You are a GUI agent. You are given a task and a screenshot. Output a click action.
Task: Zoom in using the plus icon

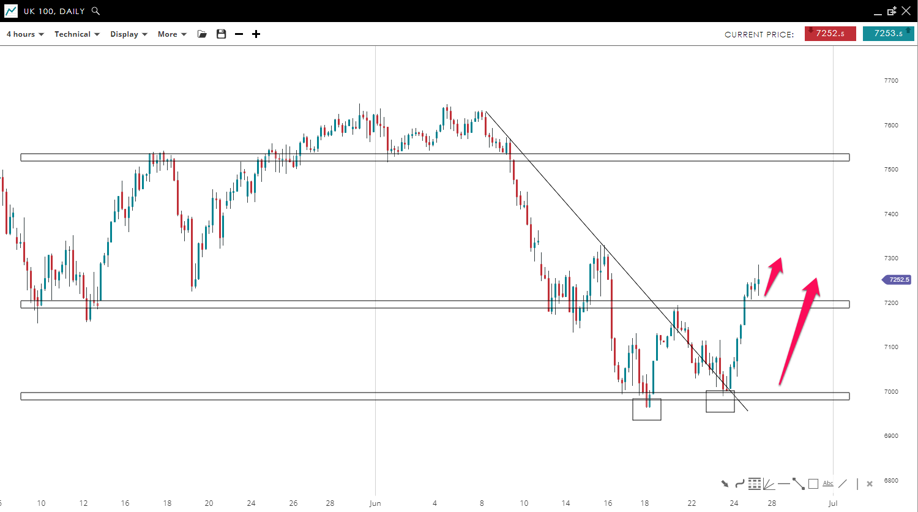[x=256, y=34]
